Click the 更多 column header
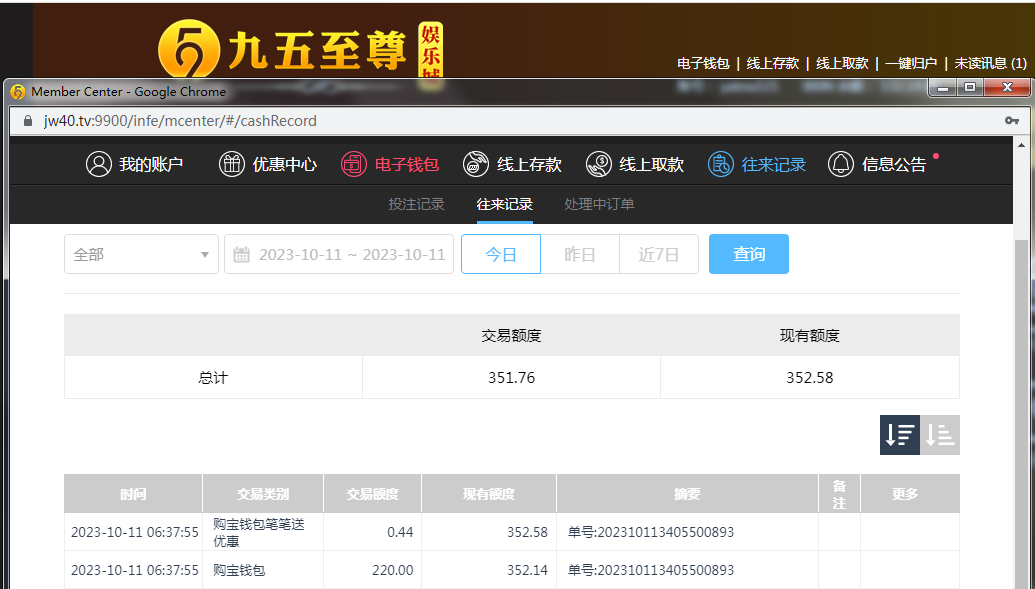The width and height of the screenshot is (1035, 589). pos(910,494)
